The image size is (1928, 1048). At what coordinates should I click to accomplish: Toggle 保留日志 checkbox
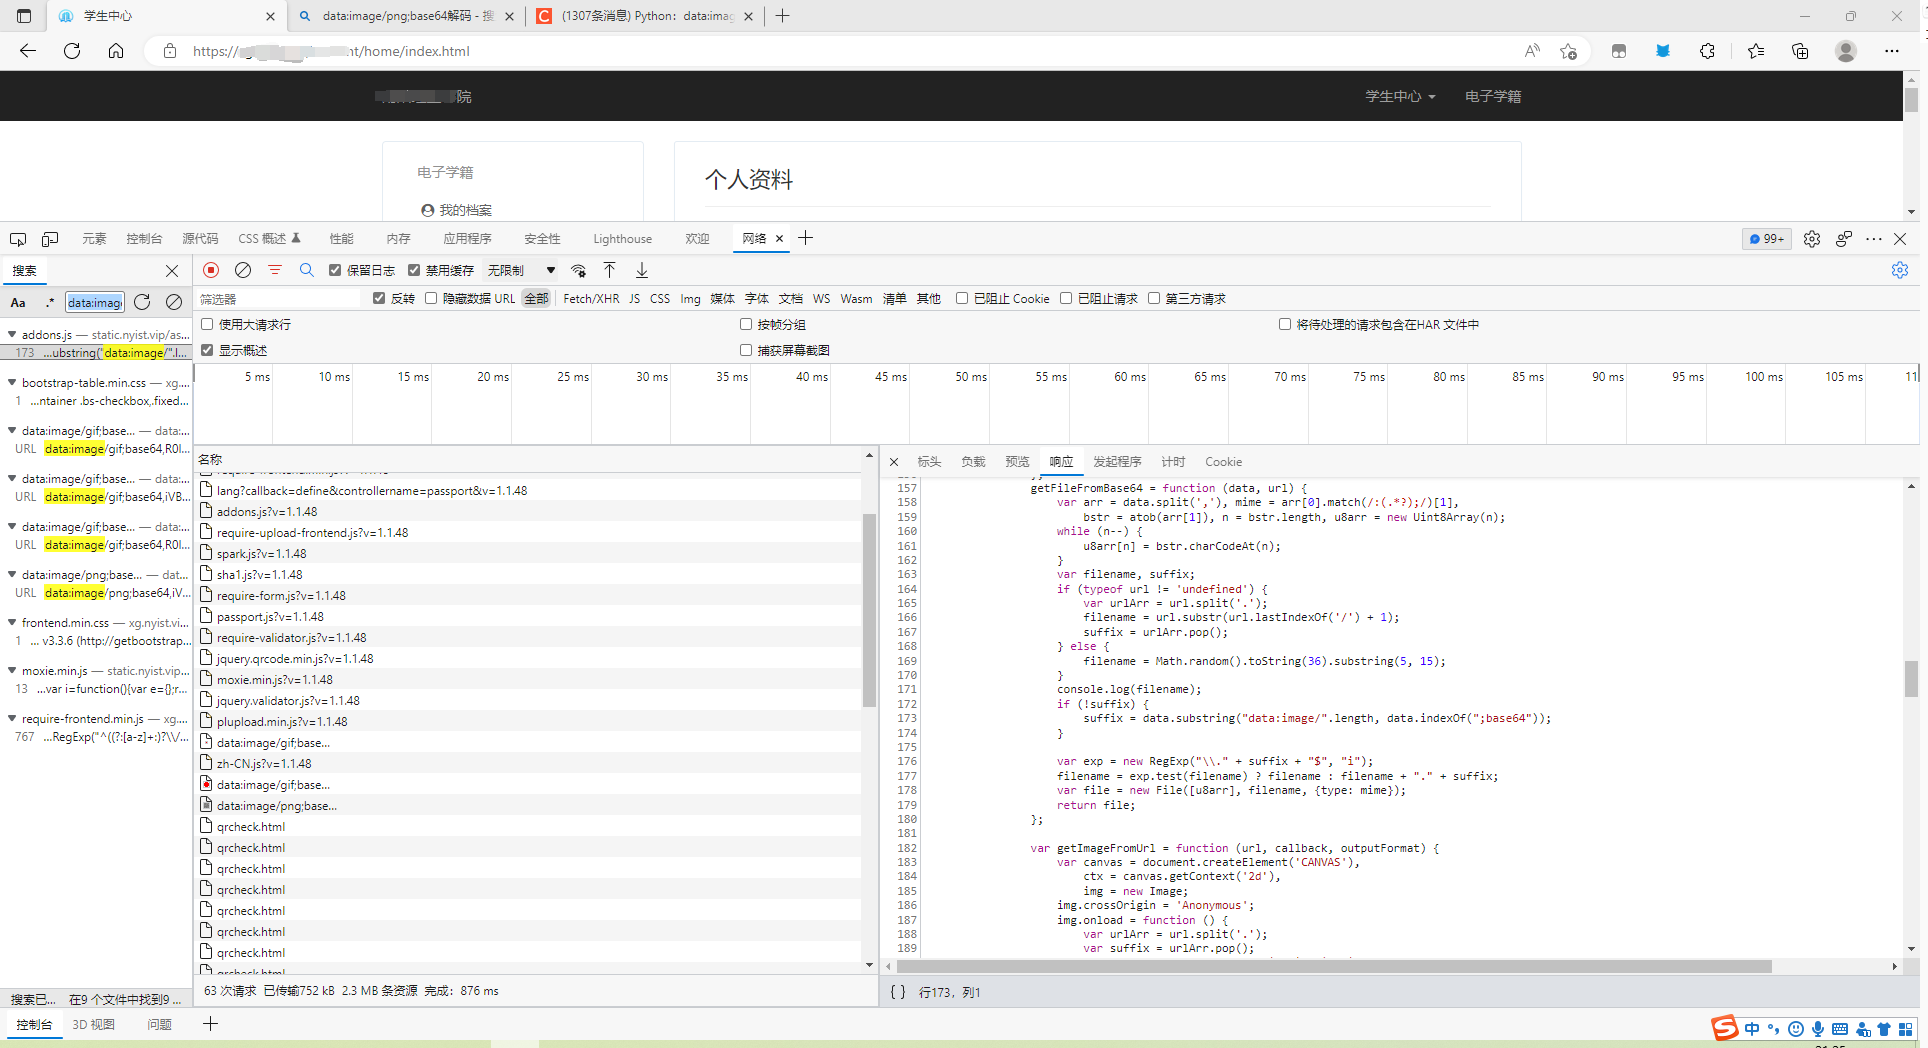coord(335,270)
